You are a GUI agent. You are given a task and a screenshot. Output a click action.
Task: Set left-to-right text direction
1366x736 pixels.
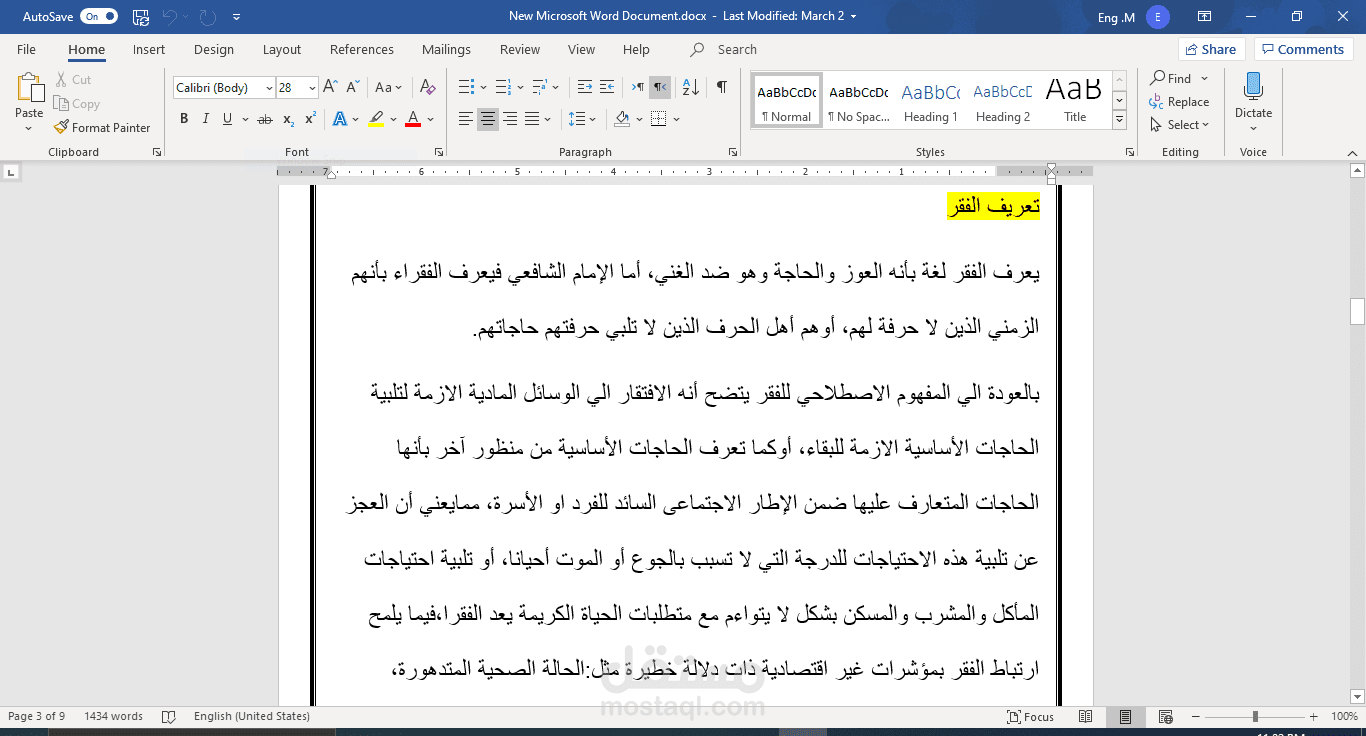(x=637, y=88)
